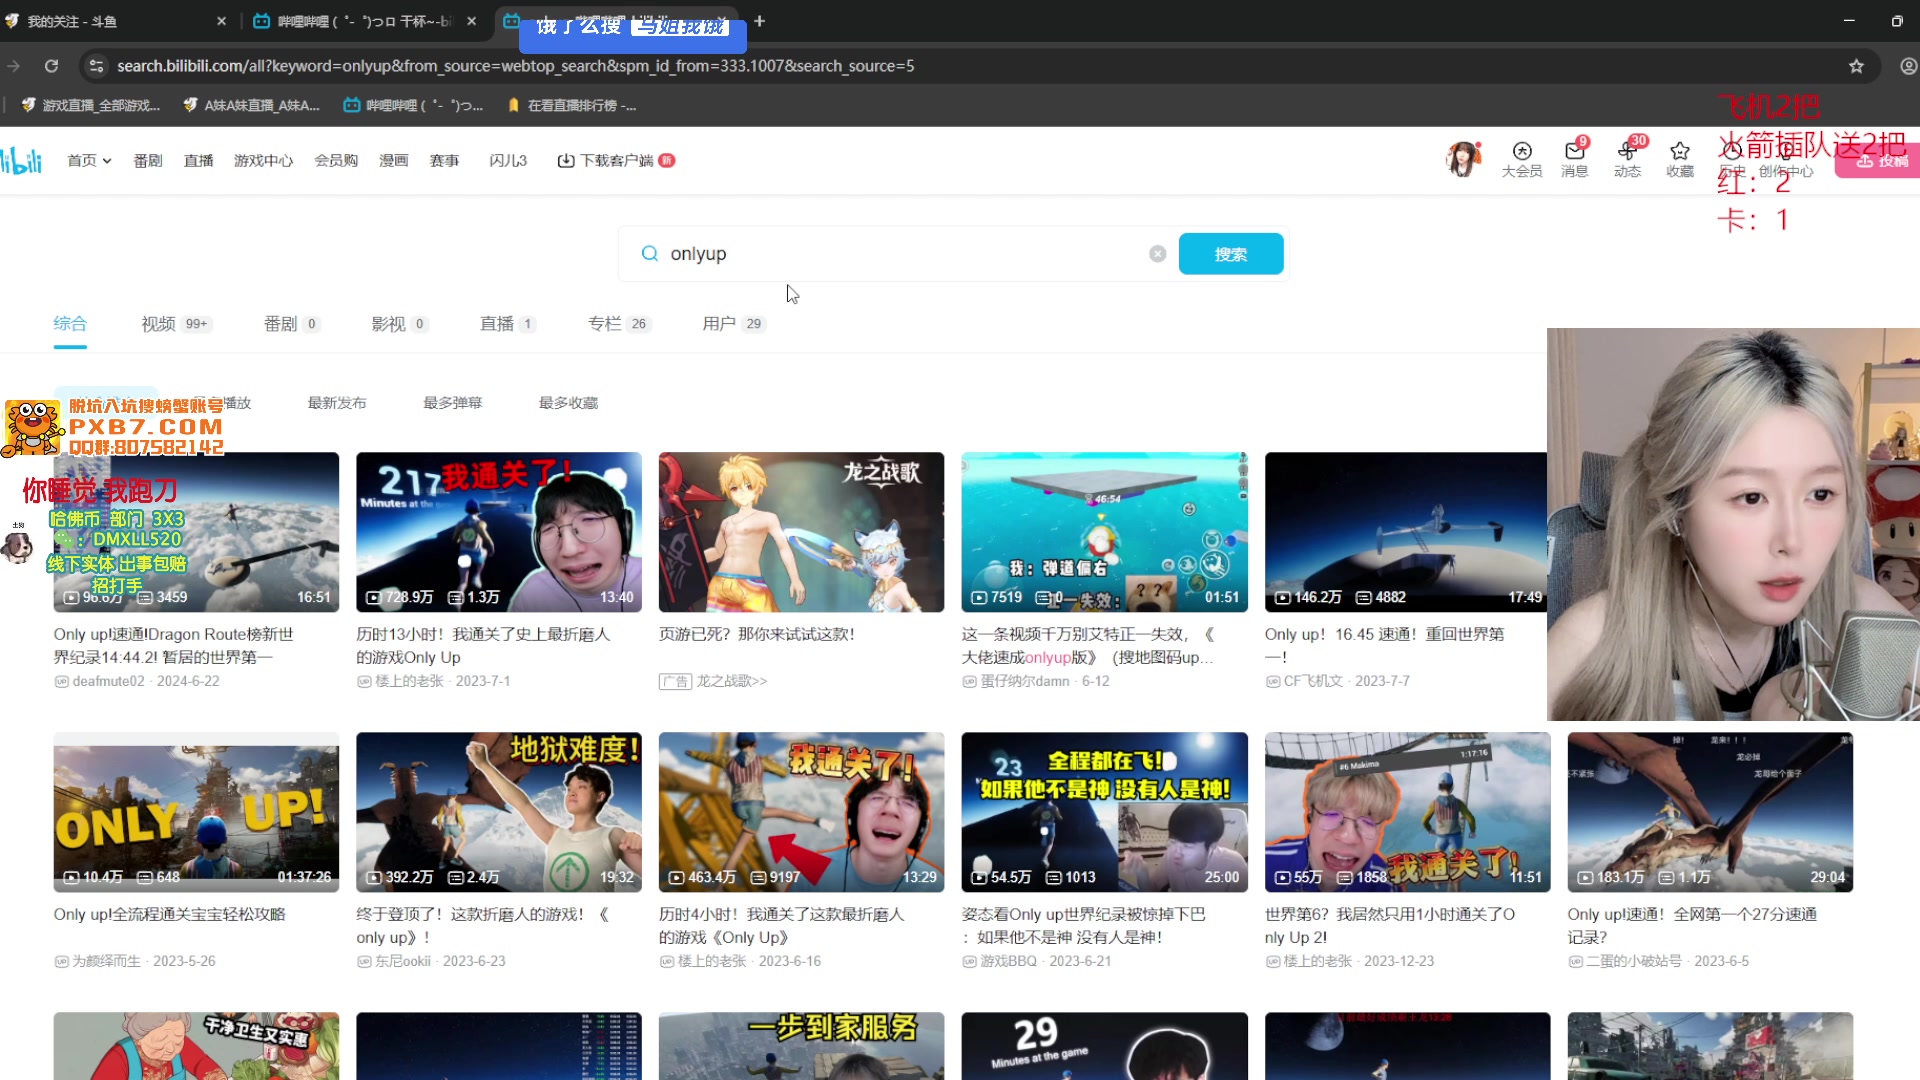Open the 收藏 favorites star icon
Image resolution: width=1920 pixels, height=1080 pixels.
pos(1680,159)
